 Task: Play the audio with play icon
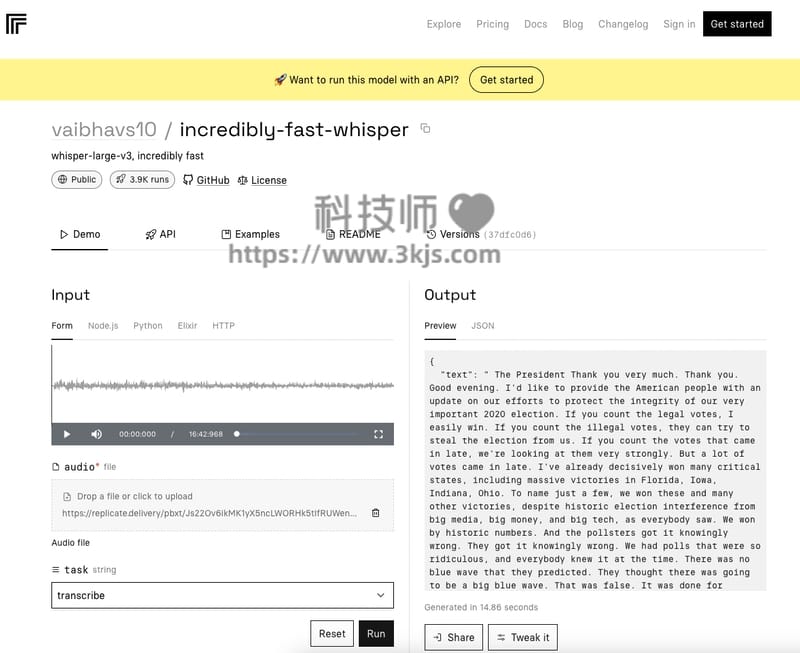[x=67, y=434]
